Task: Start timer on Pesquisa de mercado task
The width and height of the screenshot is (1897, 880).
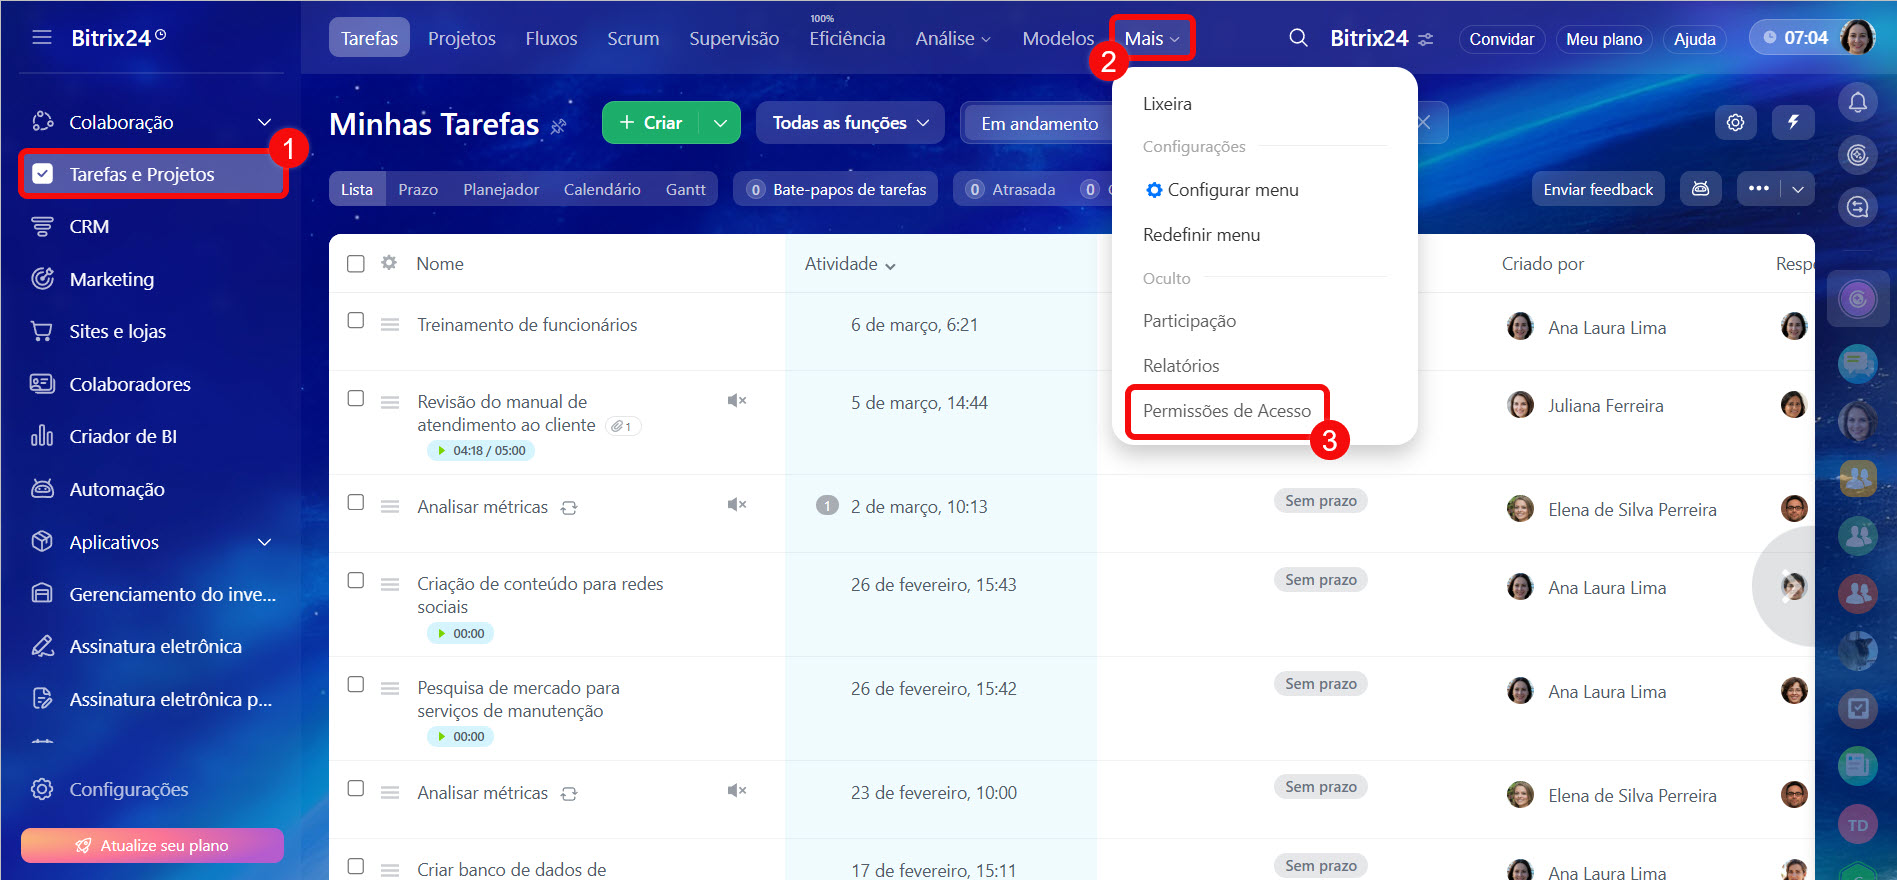Action: (441, 737)
